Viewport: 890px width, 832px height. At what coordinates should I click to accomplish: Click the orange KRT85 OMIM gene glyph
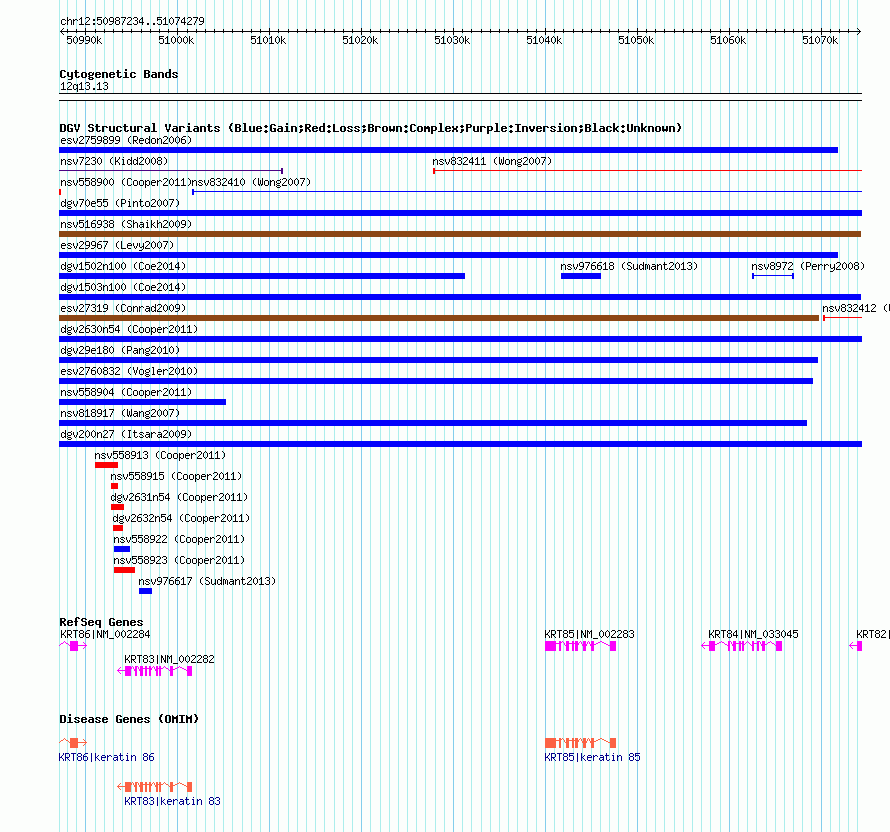(x=581, y=742)
